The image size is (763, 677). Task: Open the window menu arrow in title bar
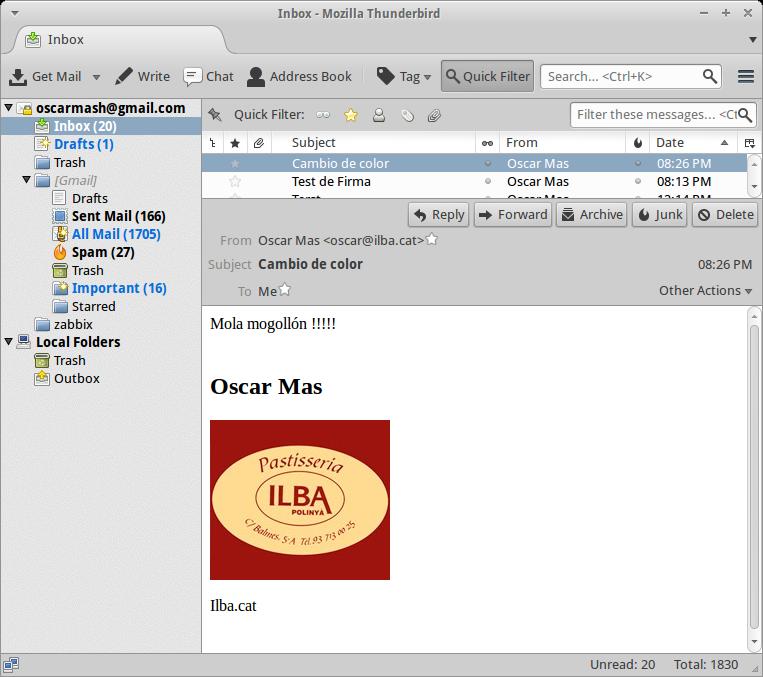[15, 13]
